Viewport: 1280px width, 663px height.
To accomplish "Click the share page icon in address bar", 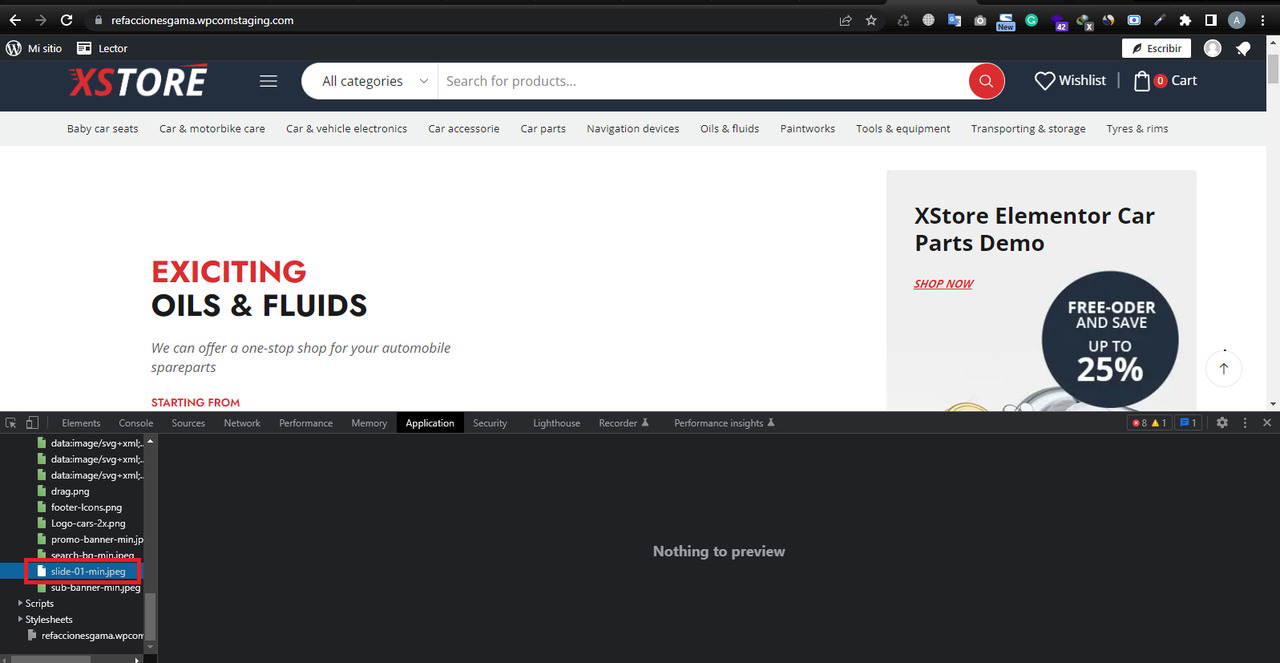I will [845, 20].
